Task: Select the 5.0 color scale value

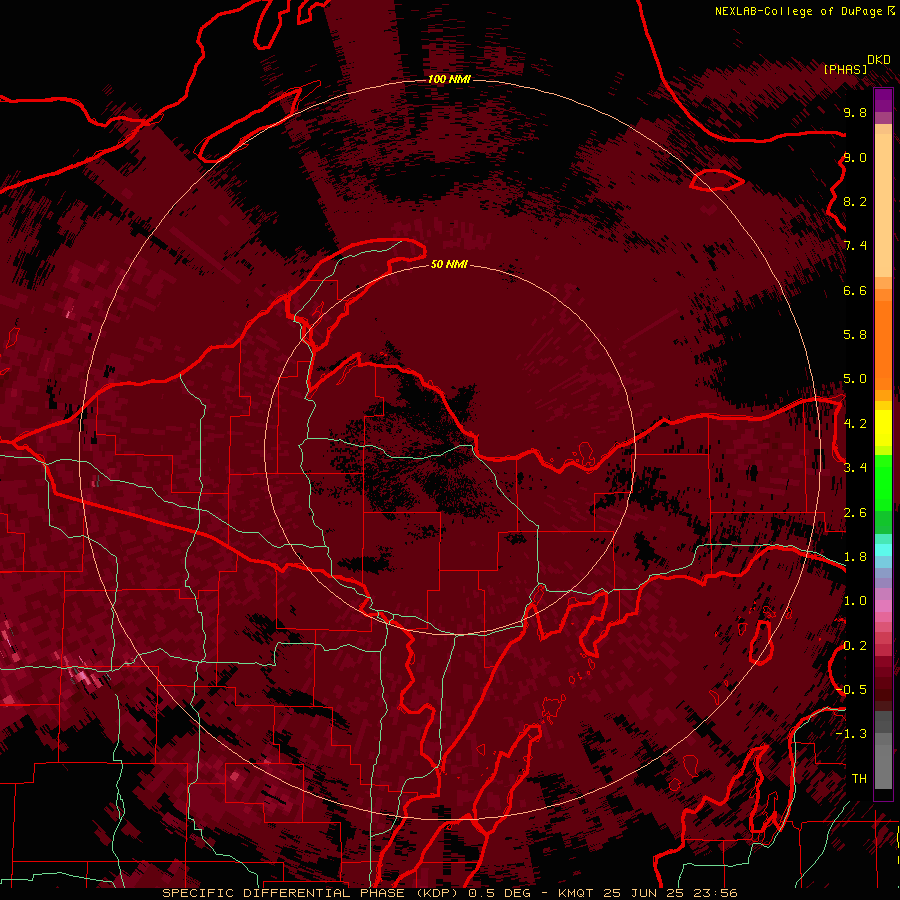Action: click(855, 379)
